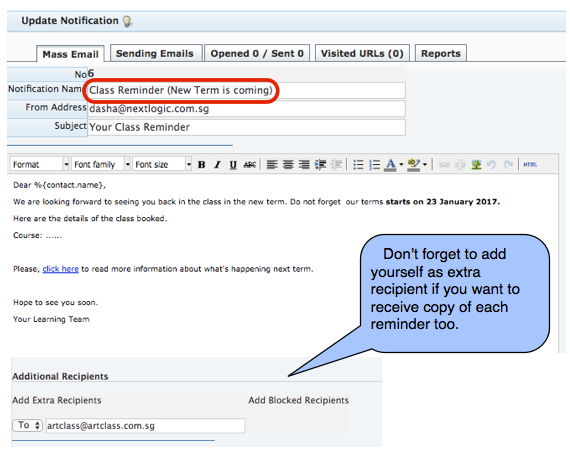Click the From Address input field
Image resolution: width=570 pixels, height=454 pixels.
click(x=246, y=109)
